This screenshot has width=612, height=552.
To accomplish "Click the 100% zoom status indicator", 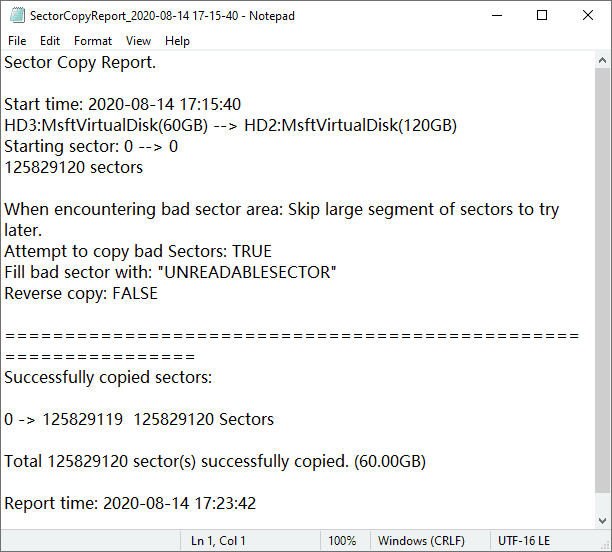I will point(342,541).
